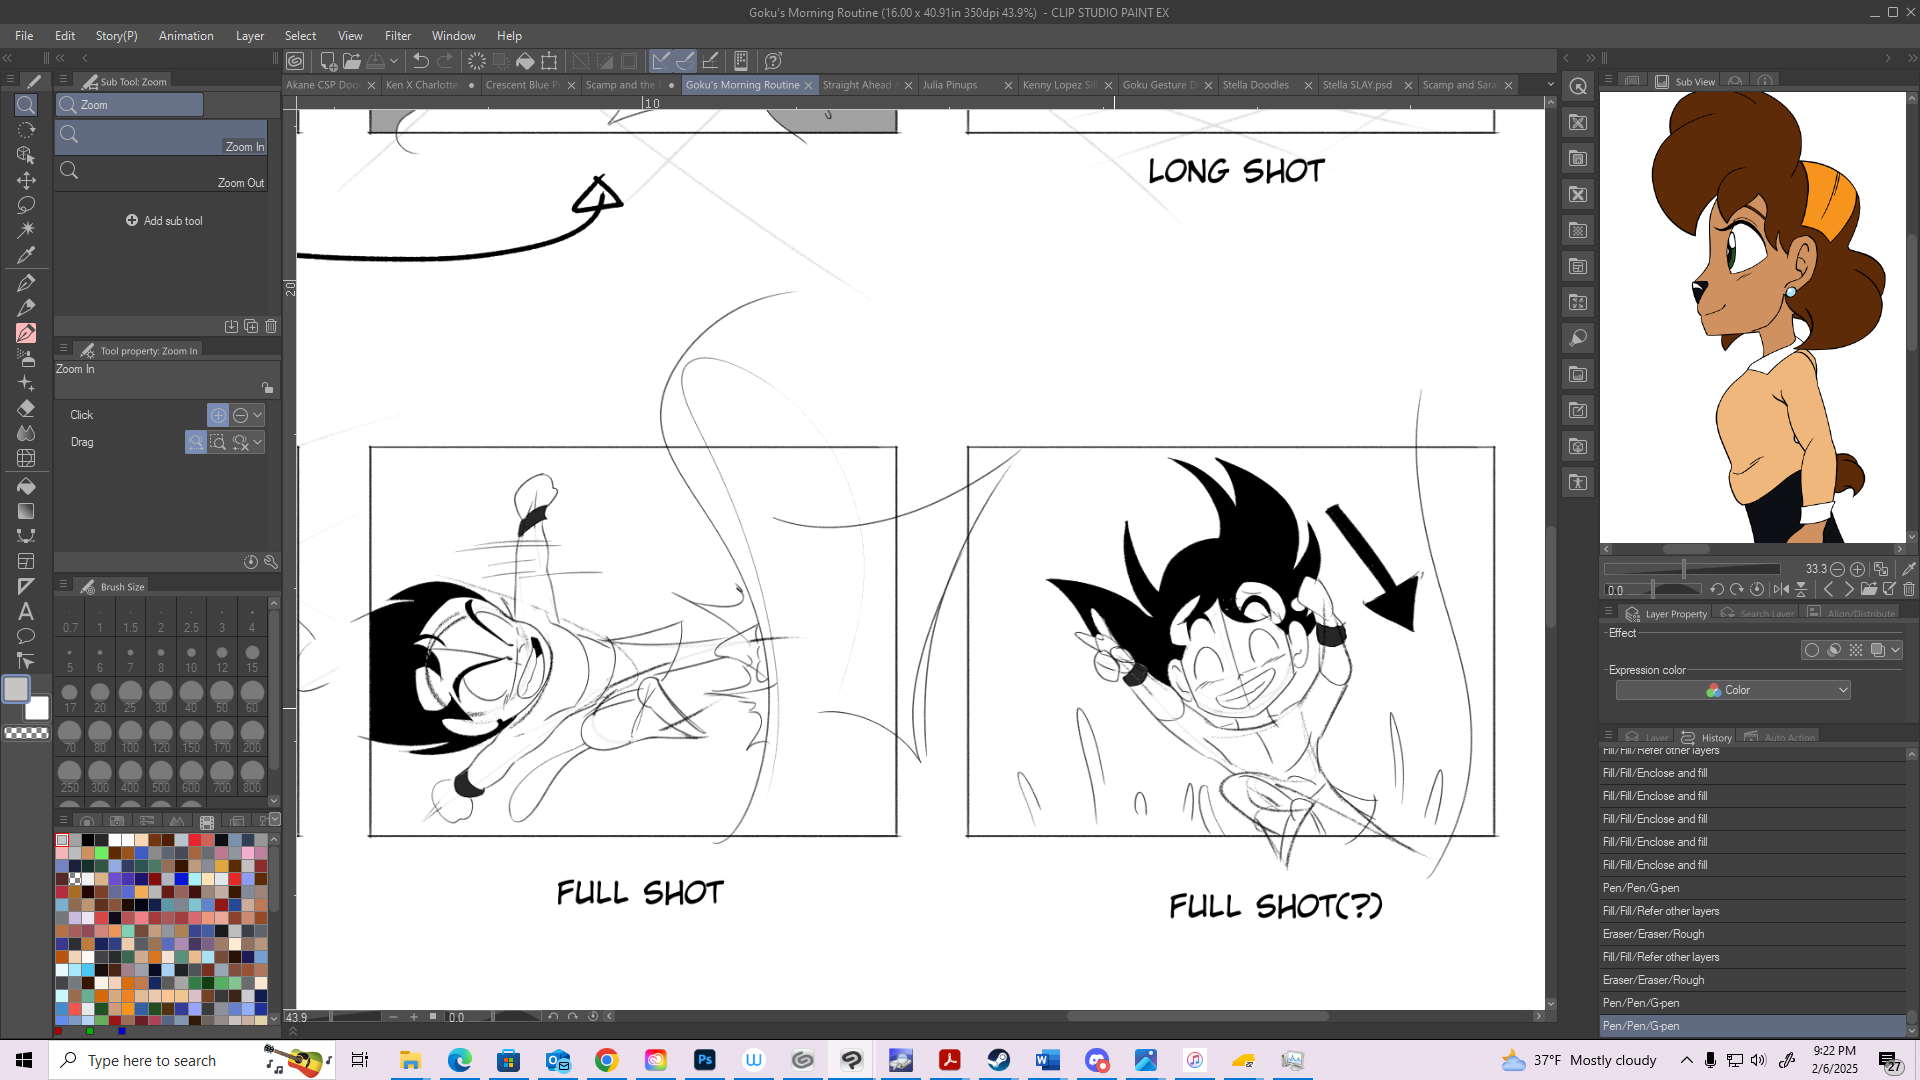Toggle Snap to Ruler in command bar
Screen dimensions: 1920x1080
tap(660, 61)
